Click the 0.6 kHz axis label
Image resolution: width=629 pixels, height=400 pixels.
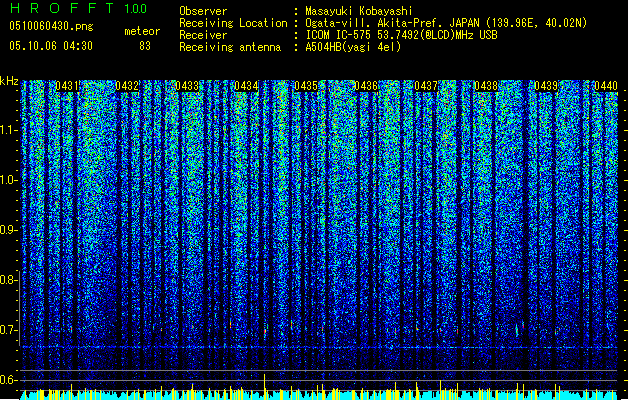tap(8, 380)
